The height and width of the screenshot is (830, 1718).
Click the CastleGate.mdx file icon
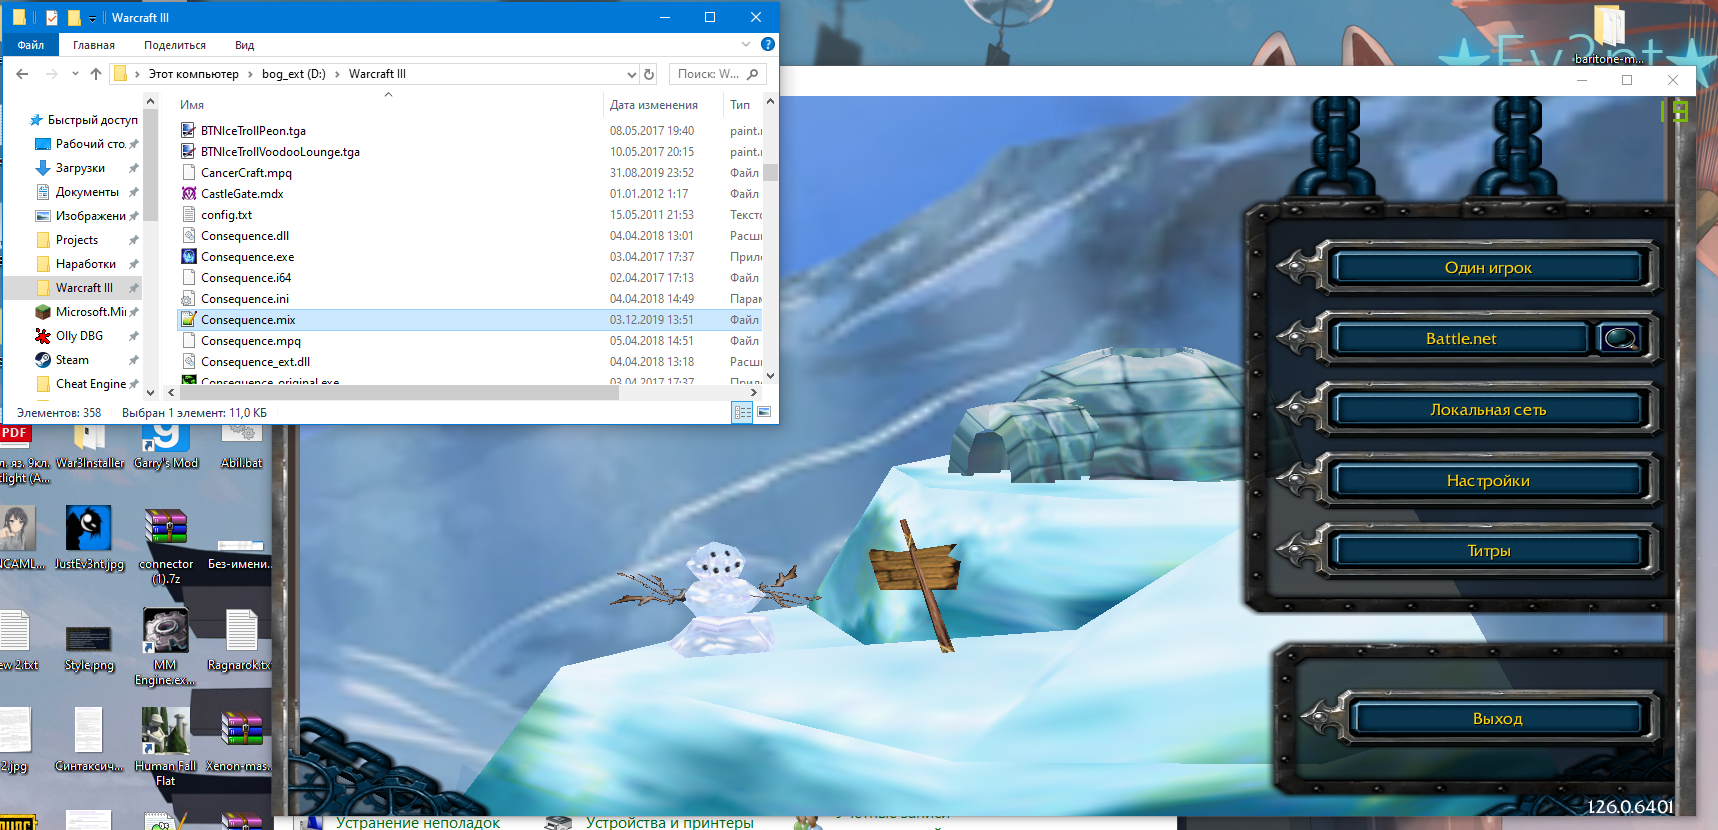pyautogui.click(x=188, y=194)
